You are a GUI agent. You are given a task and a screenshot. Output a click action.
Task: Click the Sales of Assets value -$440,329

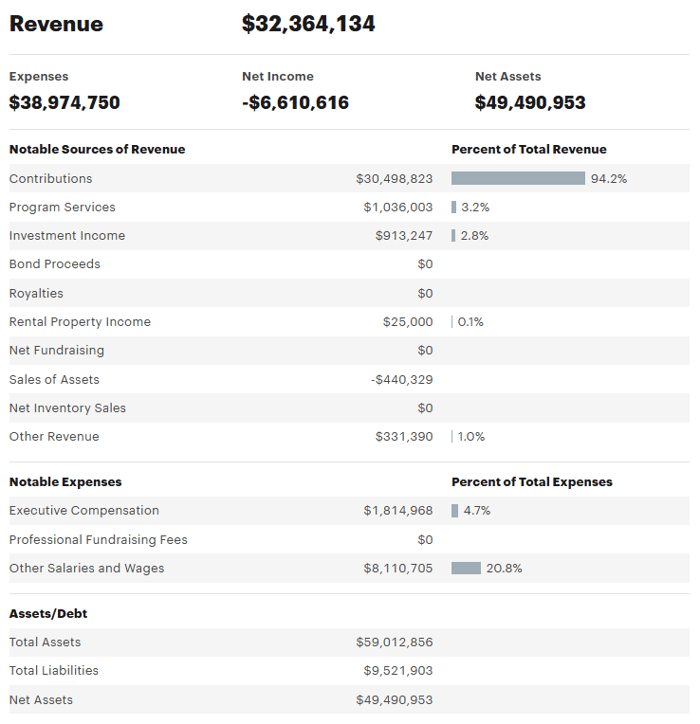[402, 379]
